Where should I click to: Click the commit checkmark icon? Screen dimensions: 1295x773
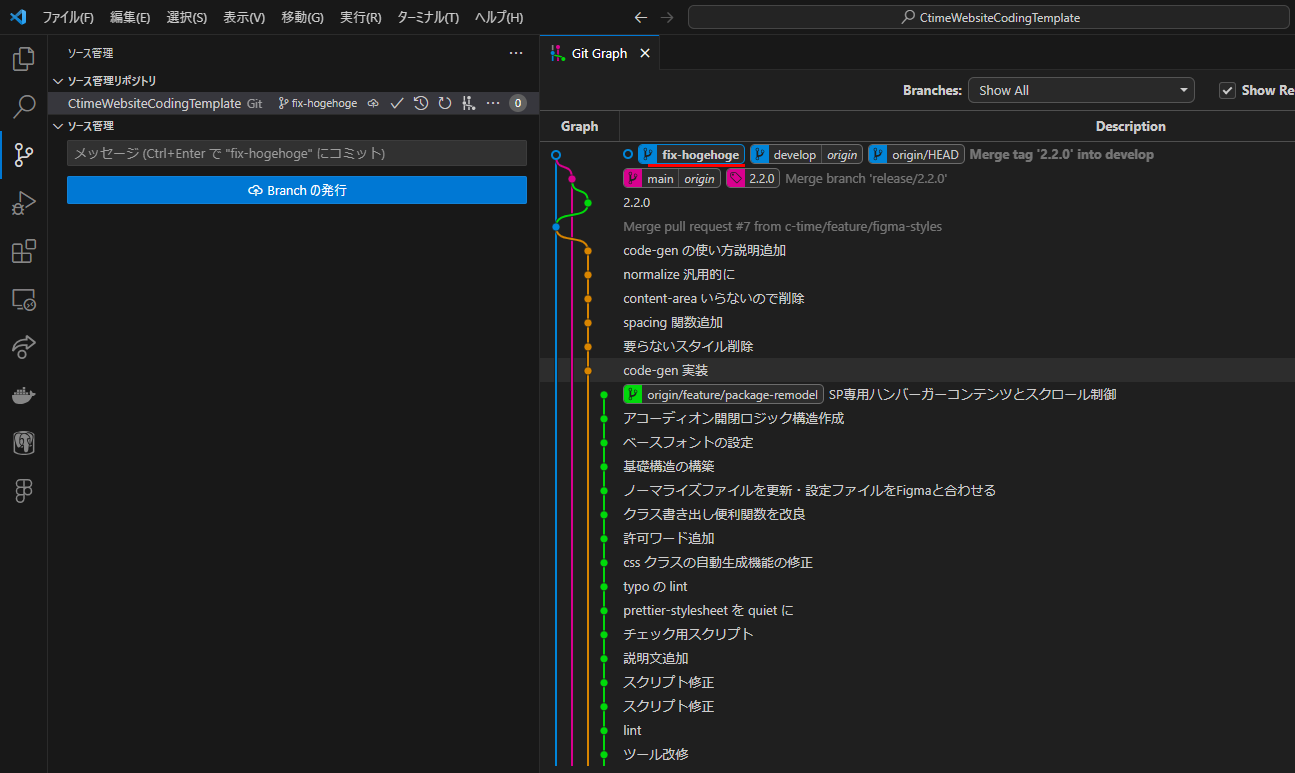click(397, 103)
